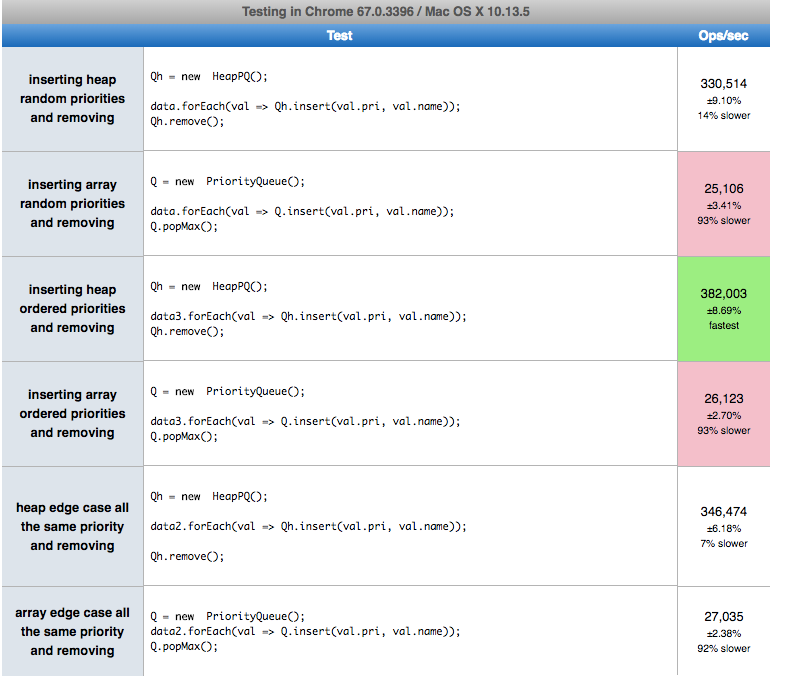Viewport: 801px width, 676px height.
Task: Select the array edge case same priority row label
Action: pos(72,631)
